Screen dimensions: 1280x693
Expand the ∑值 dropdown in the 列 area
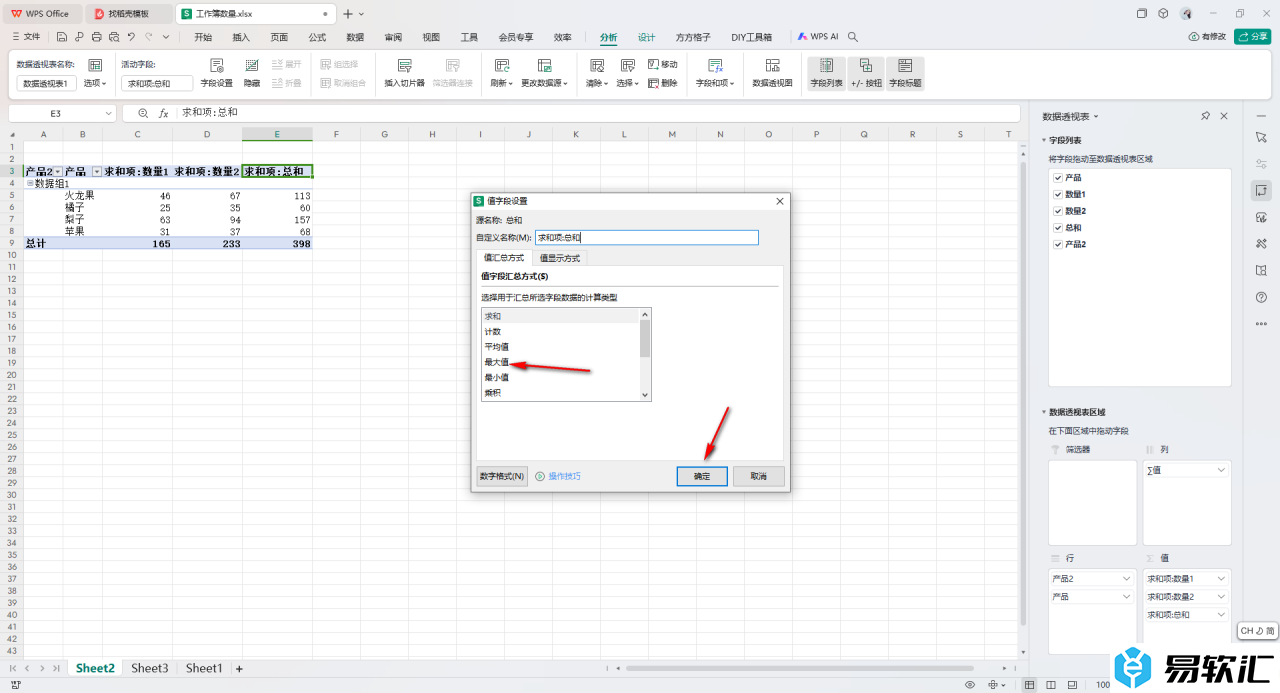pos(1221,470)
